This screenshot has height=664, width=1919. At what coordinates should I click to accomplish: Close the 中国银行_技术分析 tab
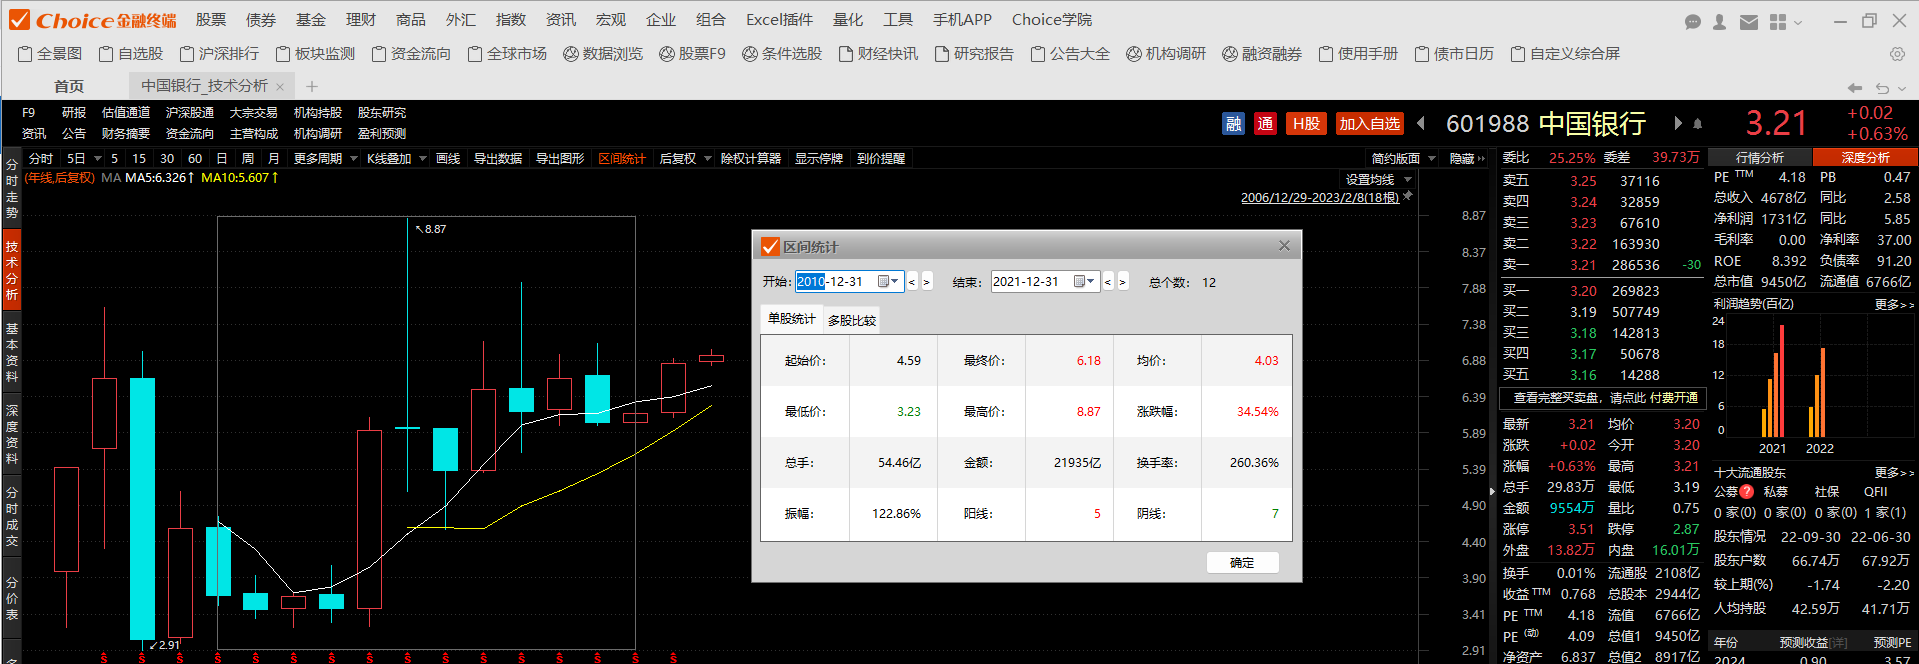coord(280,87)
